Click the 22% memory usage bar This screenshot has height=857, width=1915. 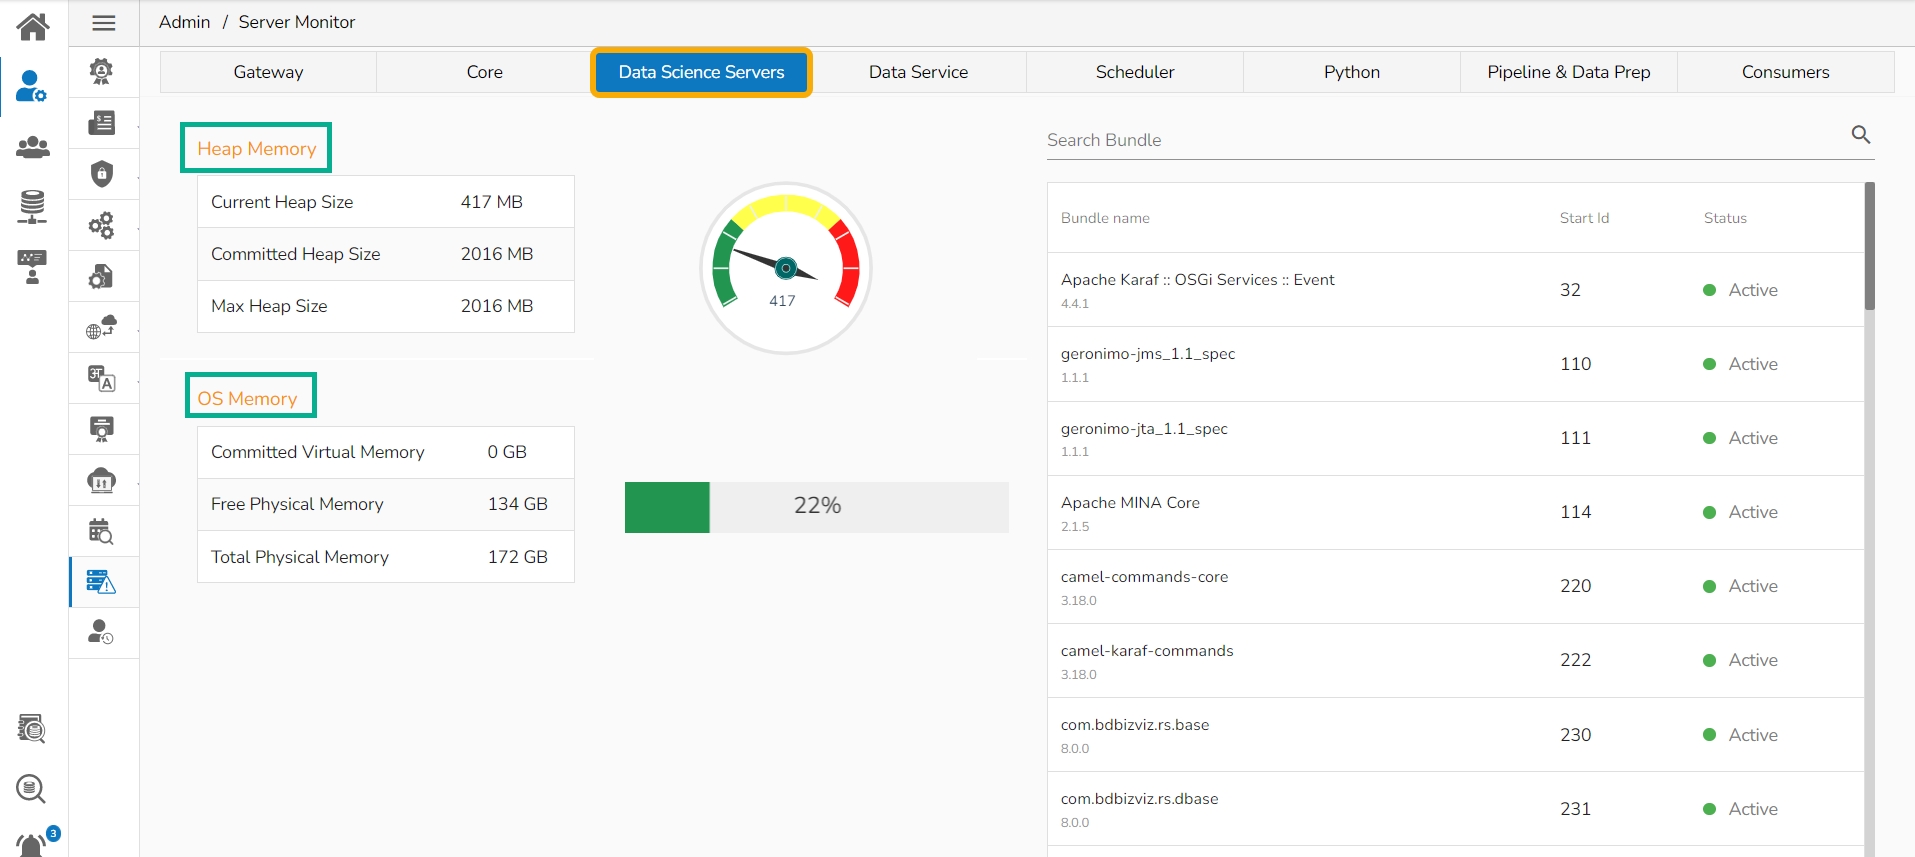pyautogui.click(x=816, y=507)
